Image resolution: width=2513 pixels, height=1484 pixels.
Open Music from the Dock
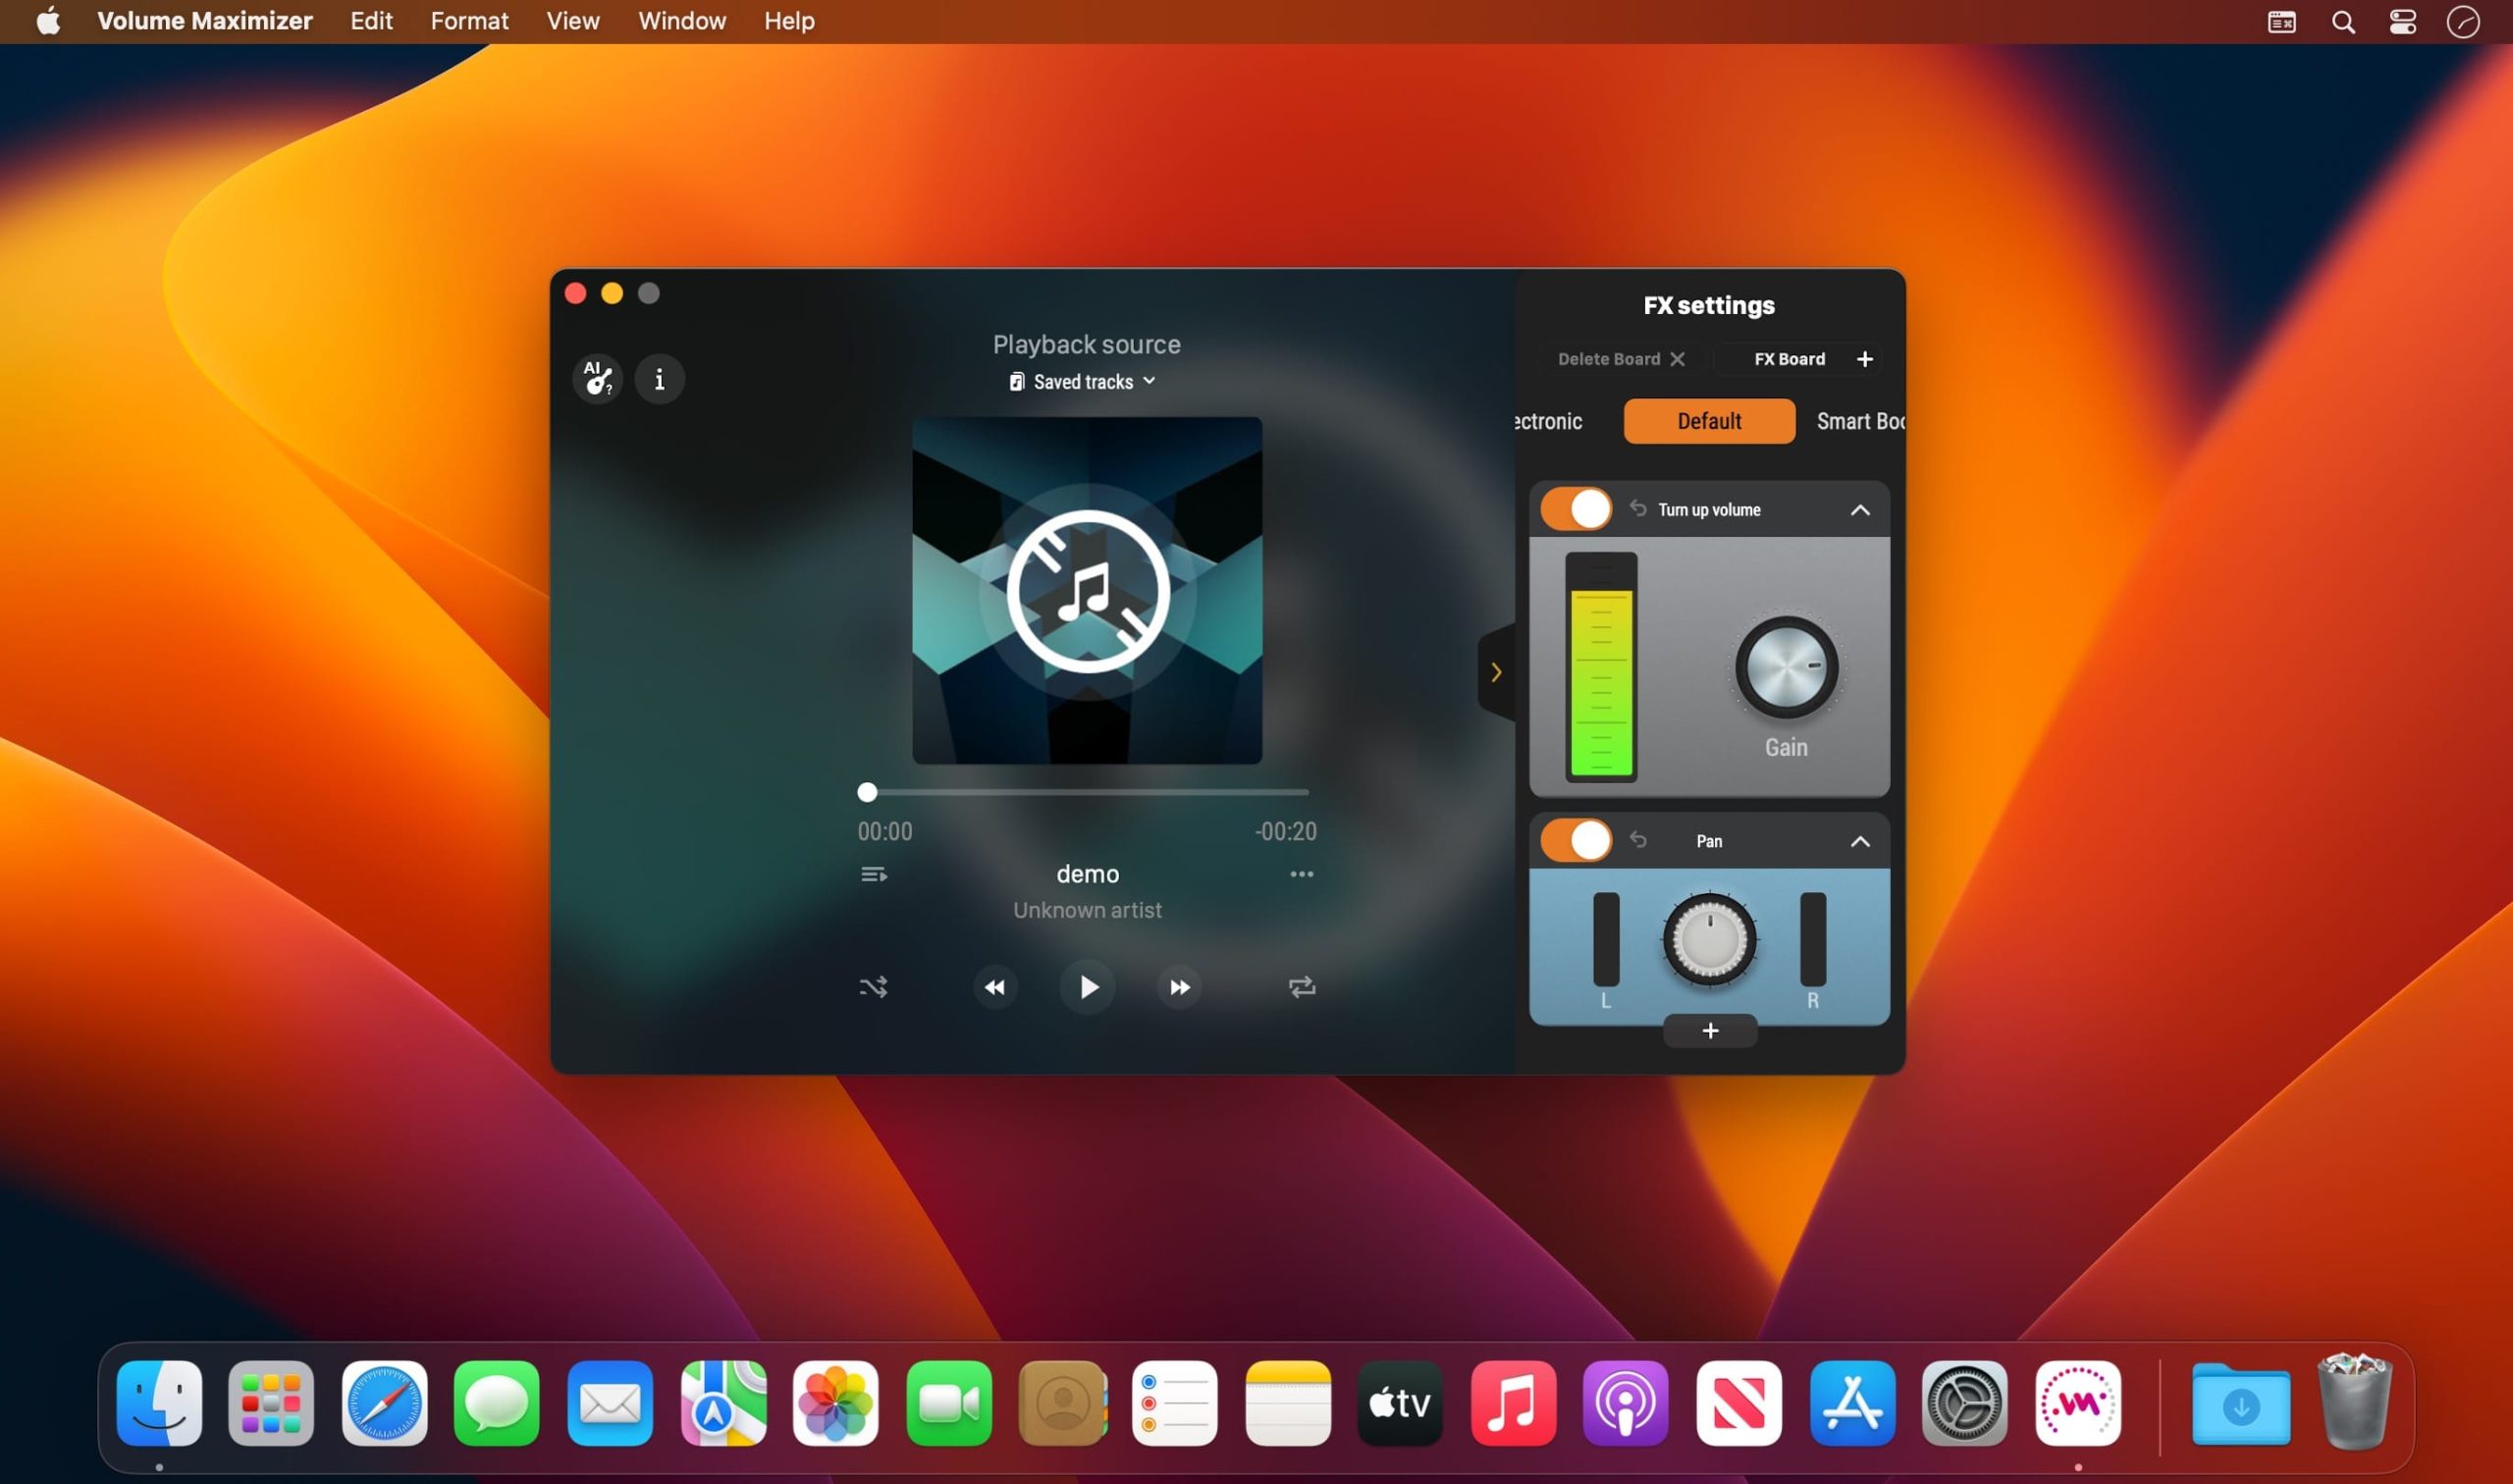(x=1513, y=1404)
